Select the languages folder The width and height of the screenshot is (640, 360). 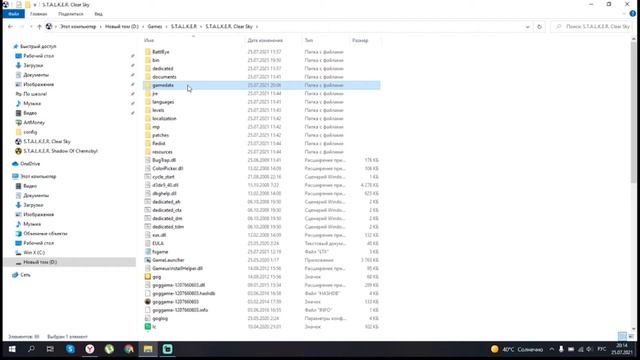(x=163, y=102)
